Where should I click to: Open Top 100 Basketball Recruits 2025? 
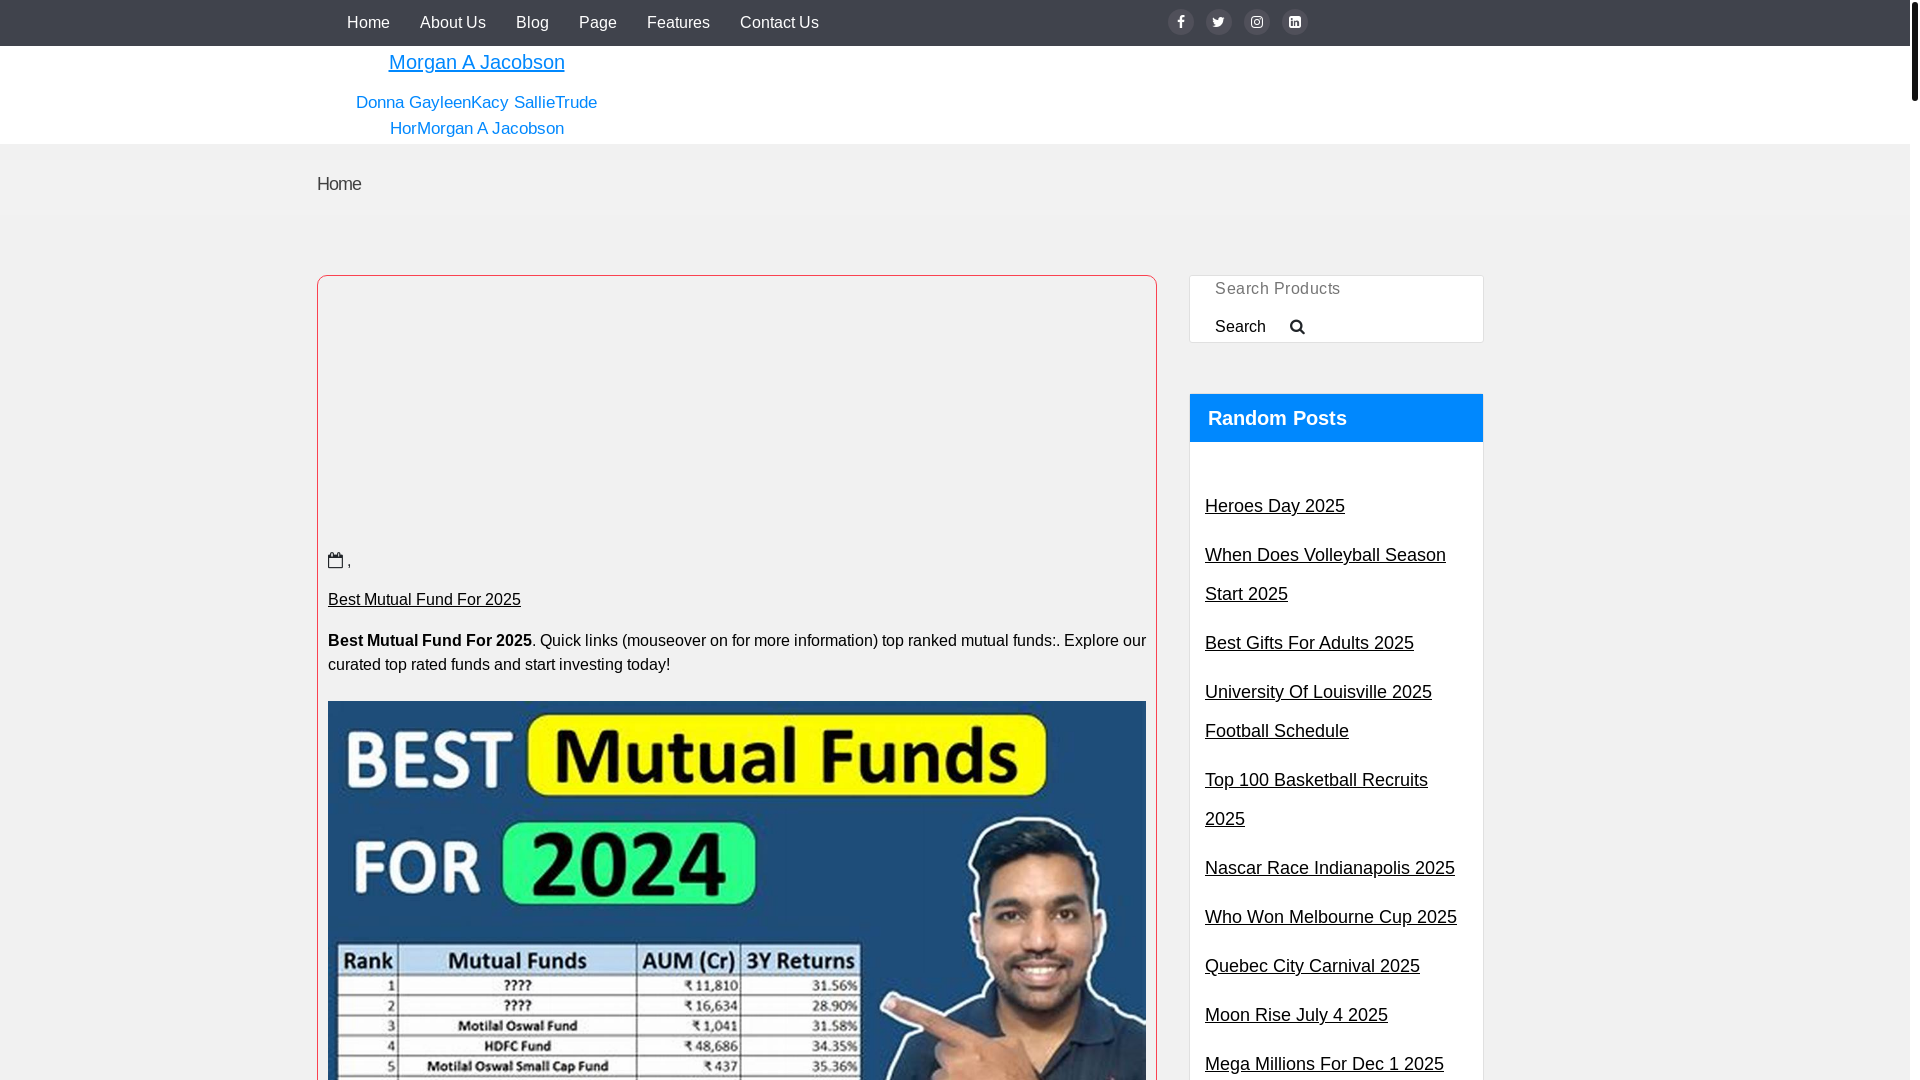pos(1316,799)
